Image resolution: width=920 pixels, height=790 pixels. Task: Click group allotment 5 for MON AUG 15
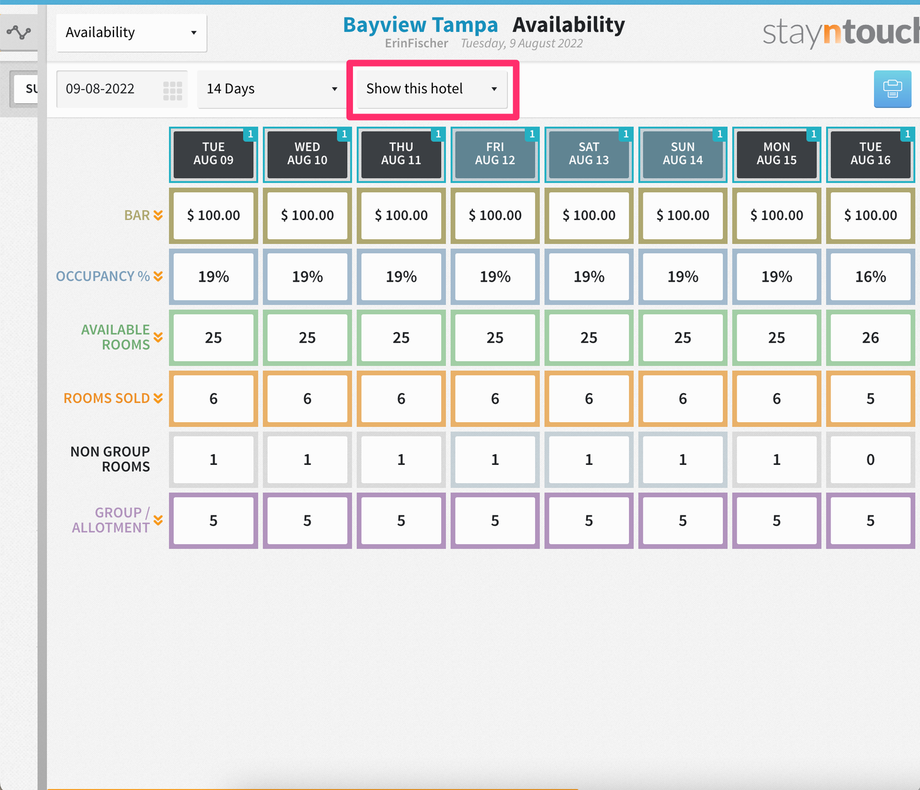click(x=777, y=521)
